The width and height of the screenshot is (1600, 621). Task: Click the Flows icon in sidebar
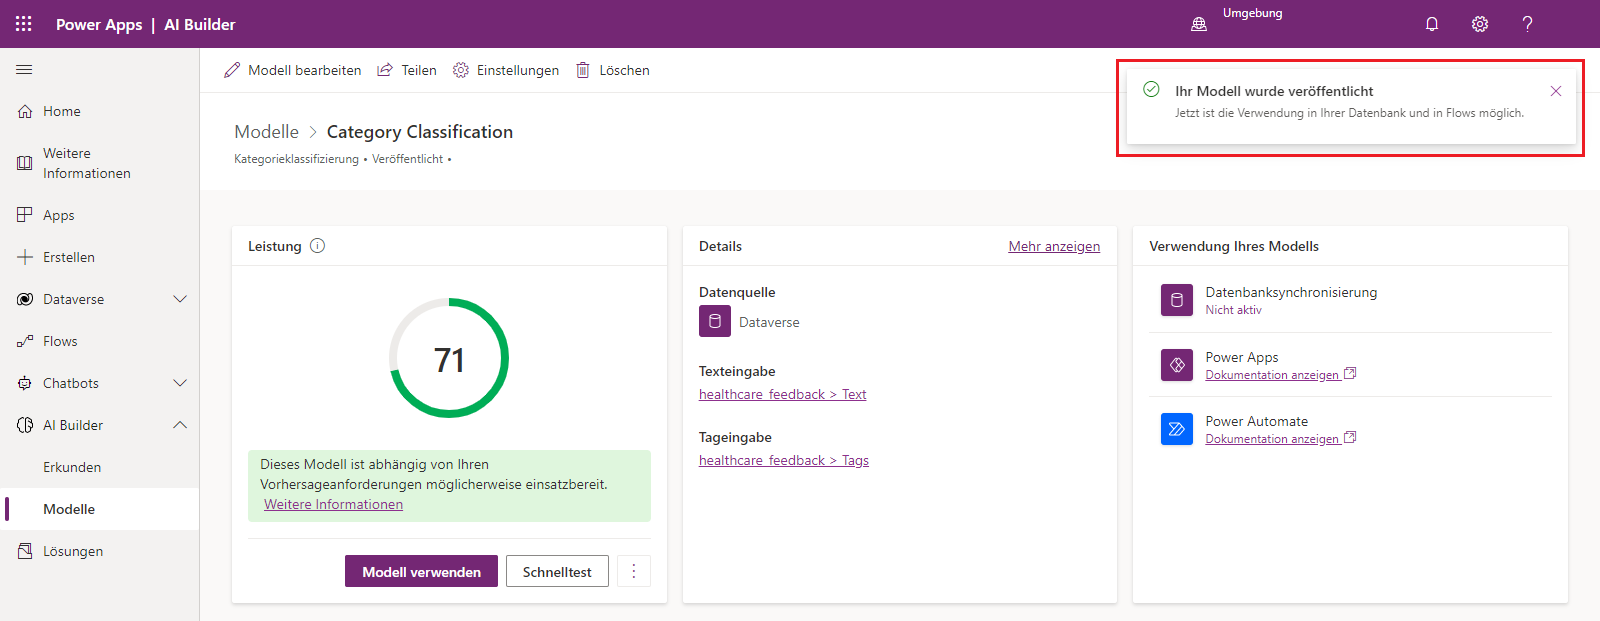[x=25, y=341]
